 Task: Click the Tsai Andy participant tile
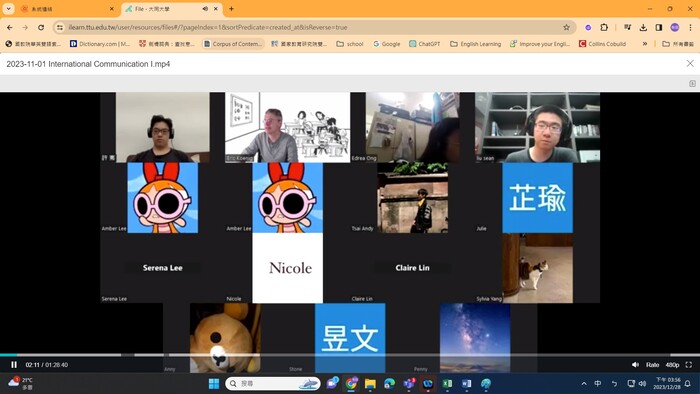[412, 198]
